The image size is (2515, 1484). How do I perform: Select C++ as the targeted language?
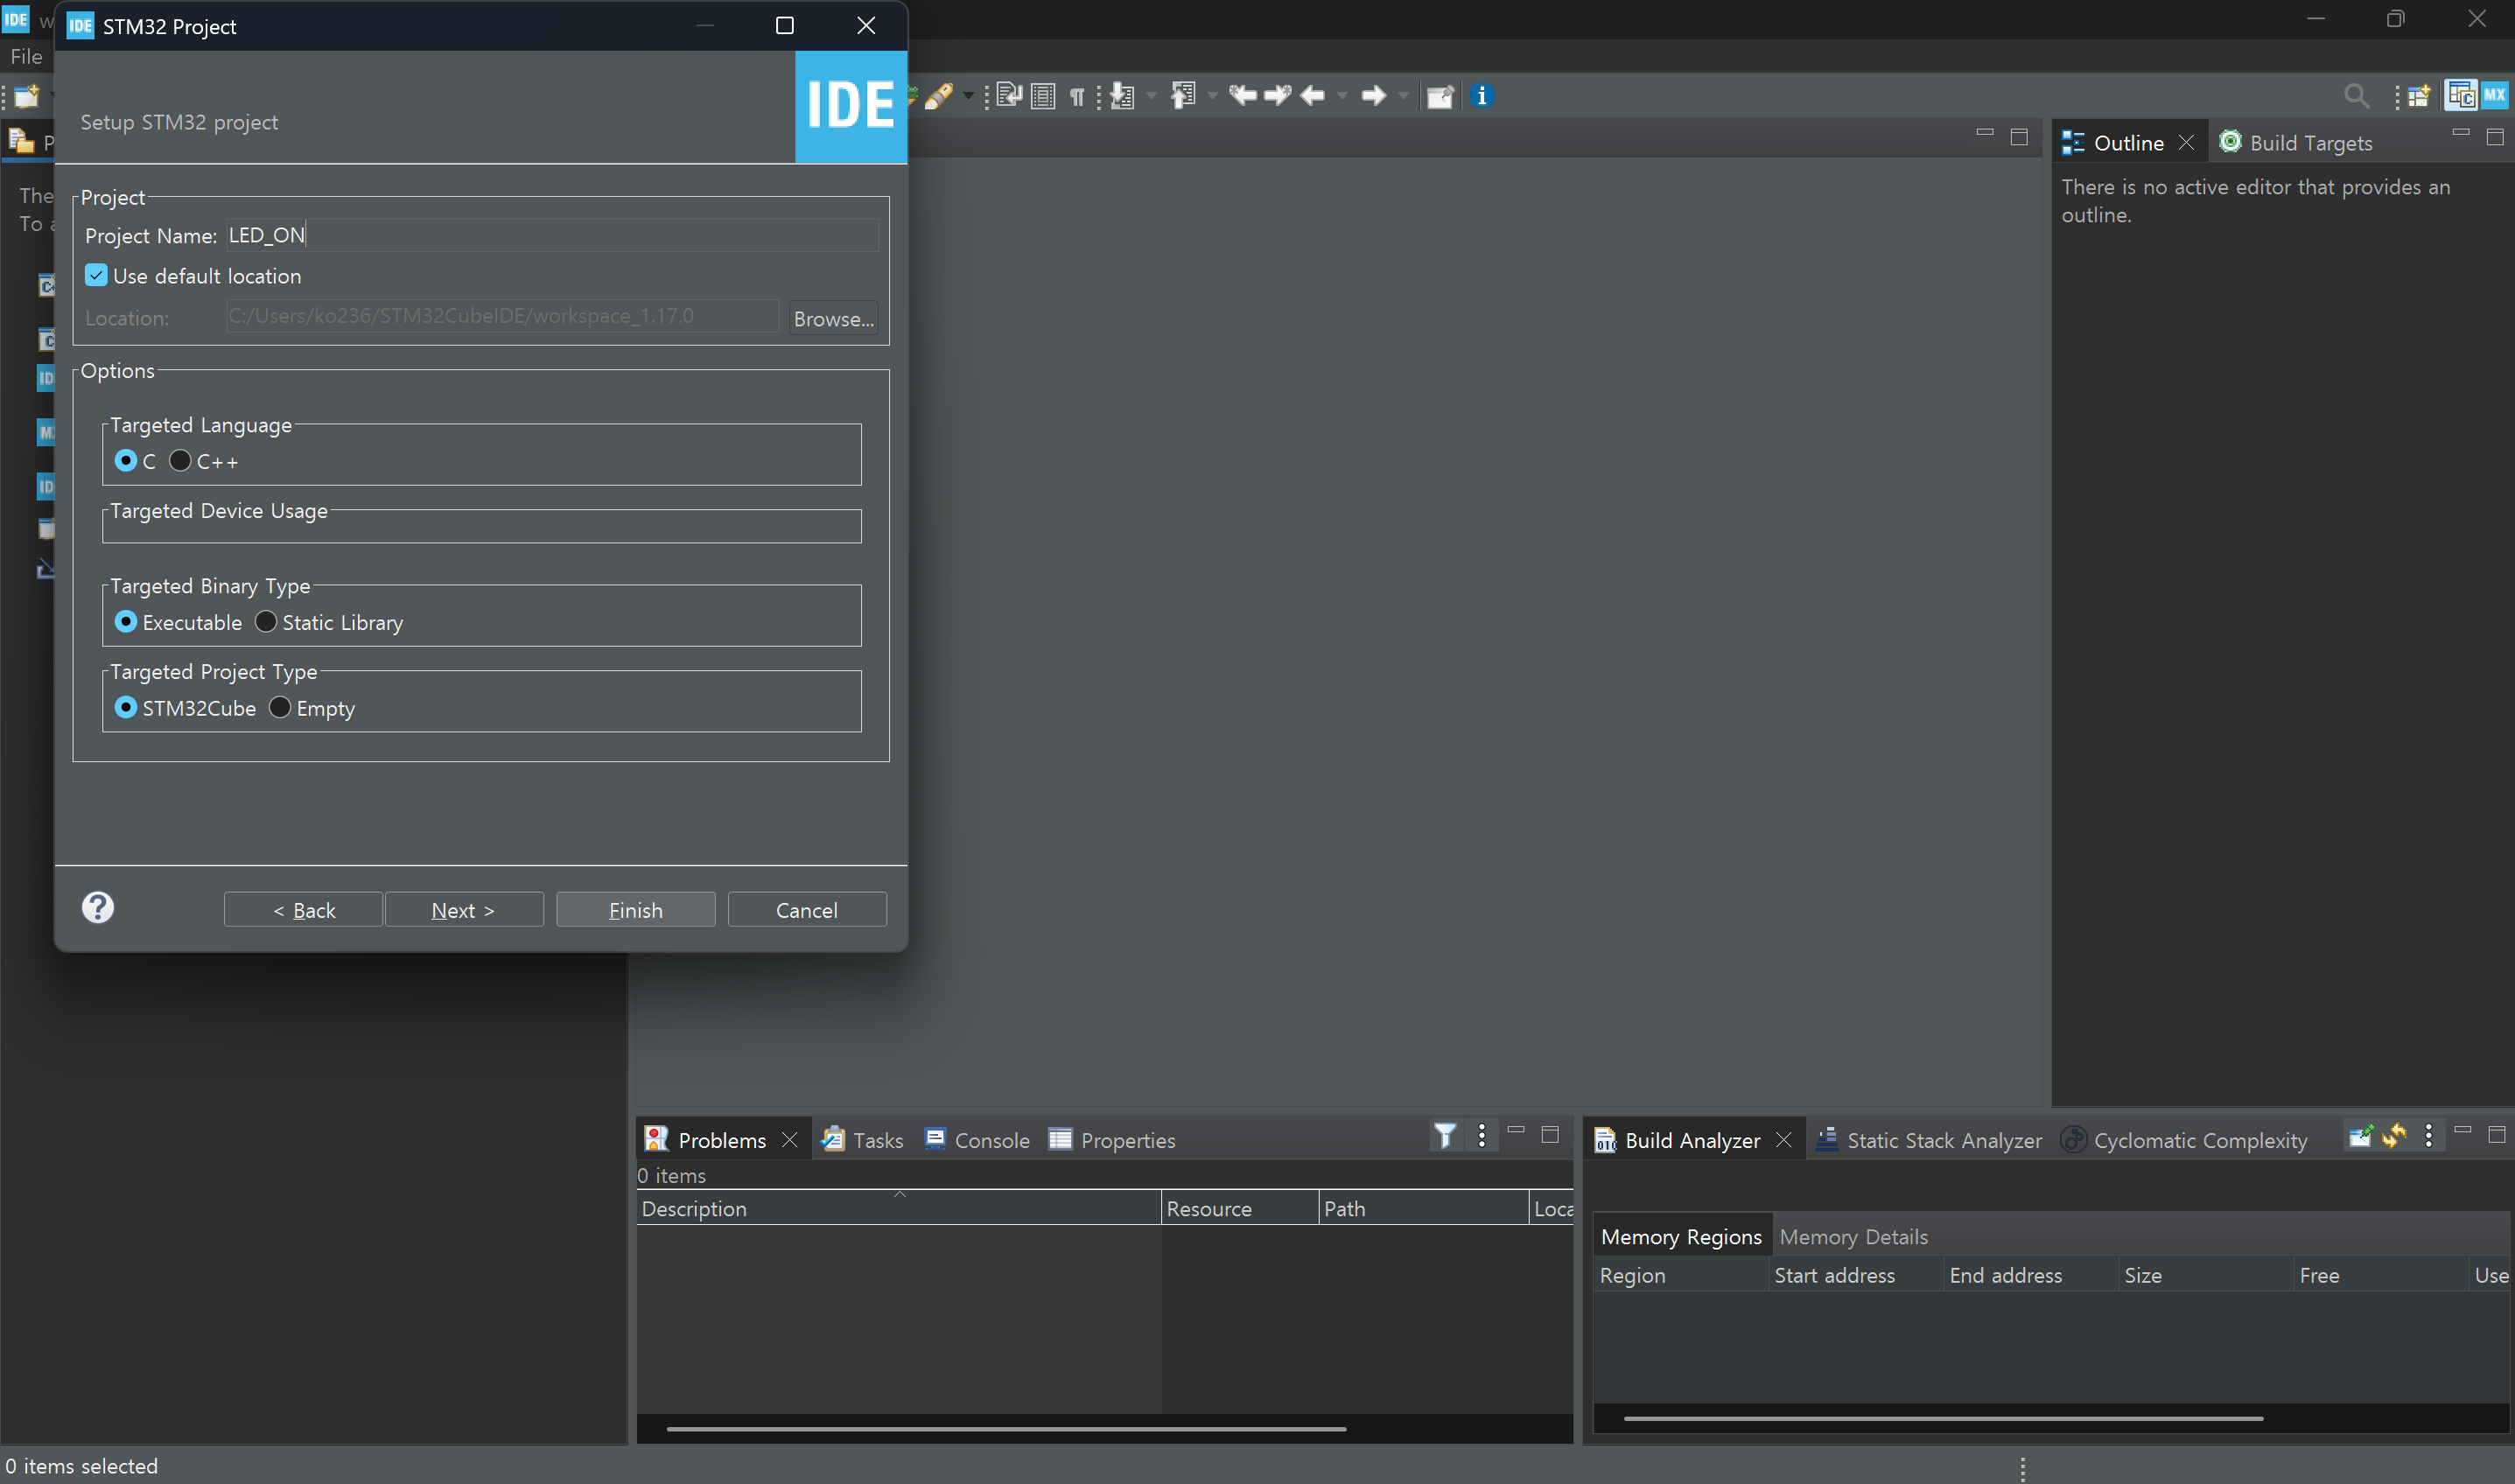180,461
